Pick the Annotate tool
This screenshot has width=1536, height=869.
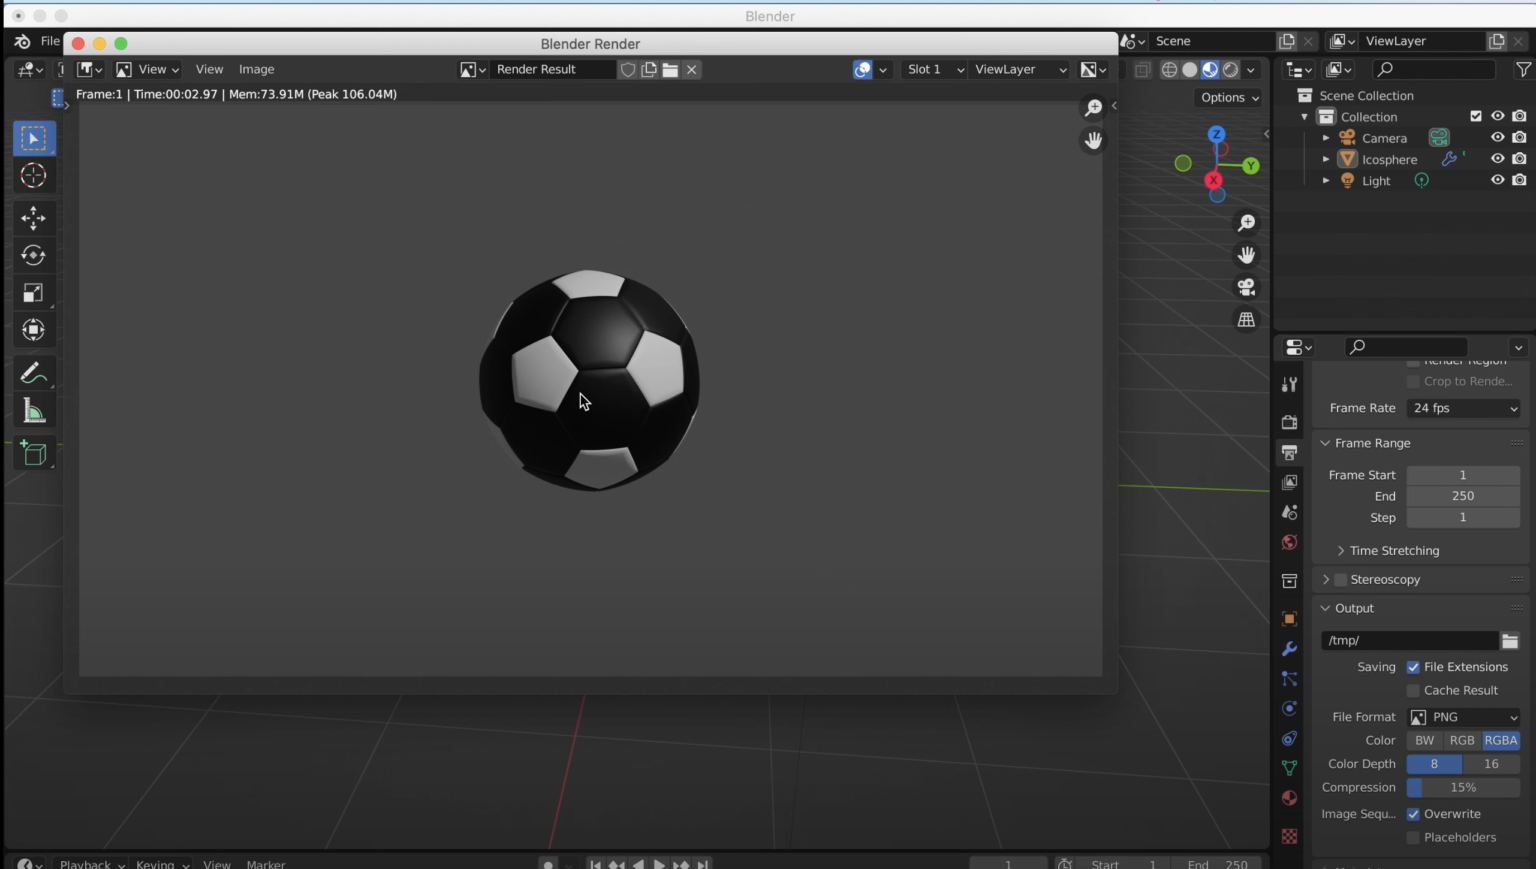(x=33, y=372)
